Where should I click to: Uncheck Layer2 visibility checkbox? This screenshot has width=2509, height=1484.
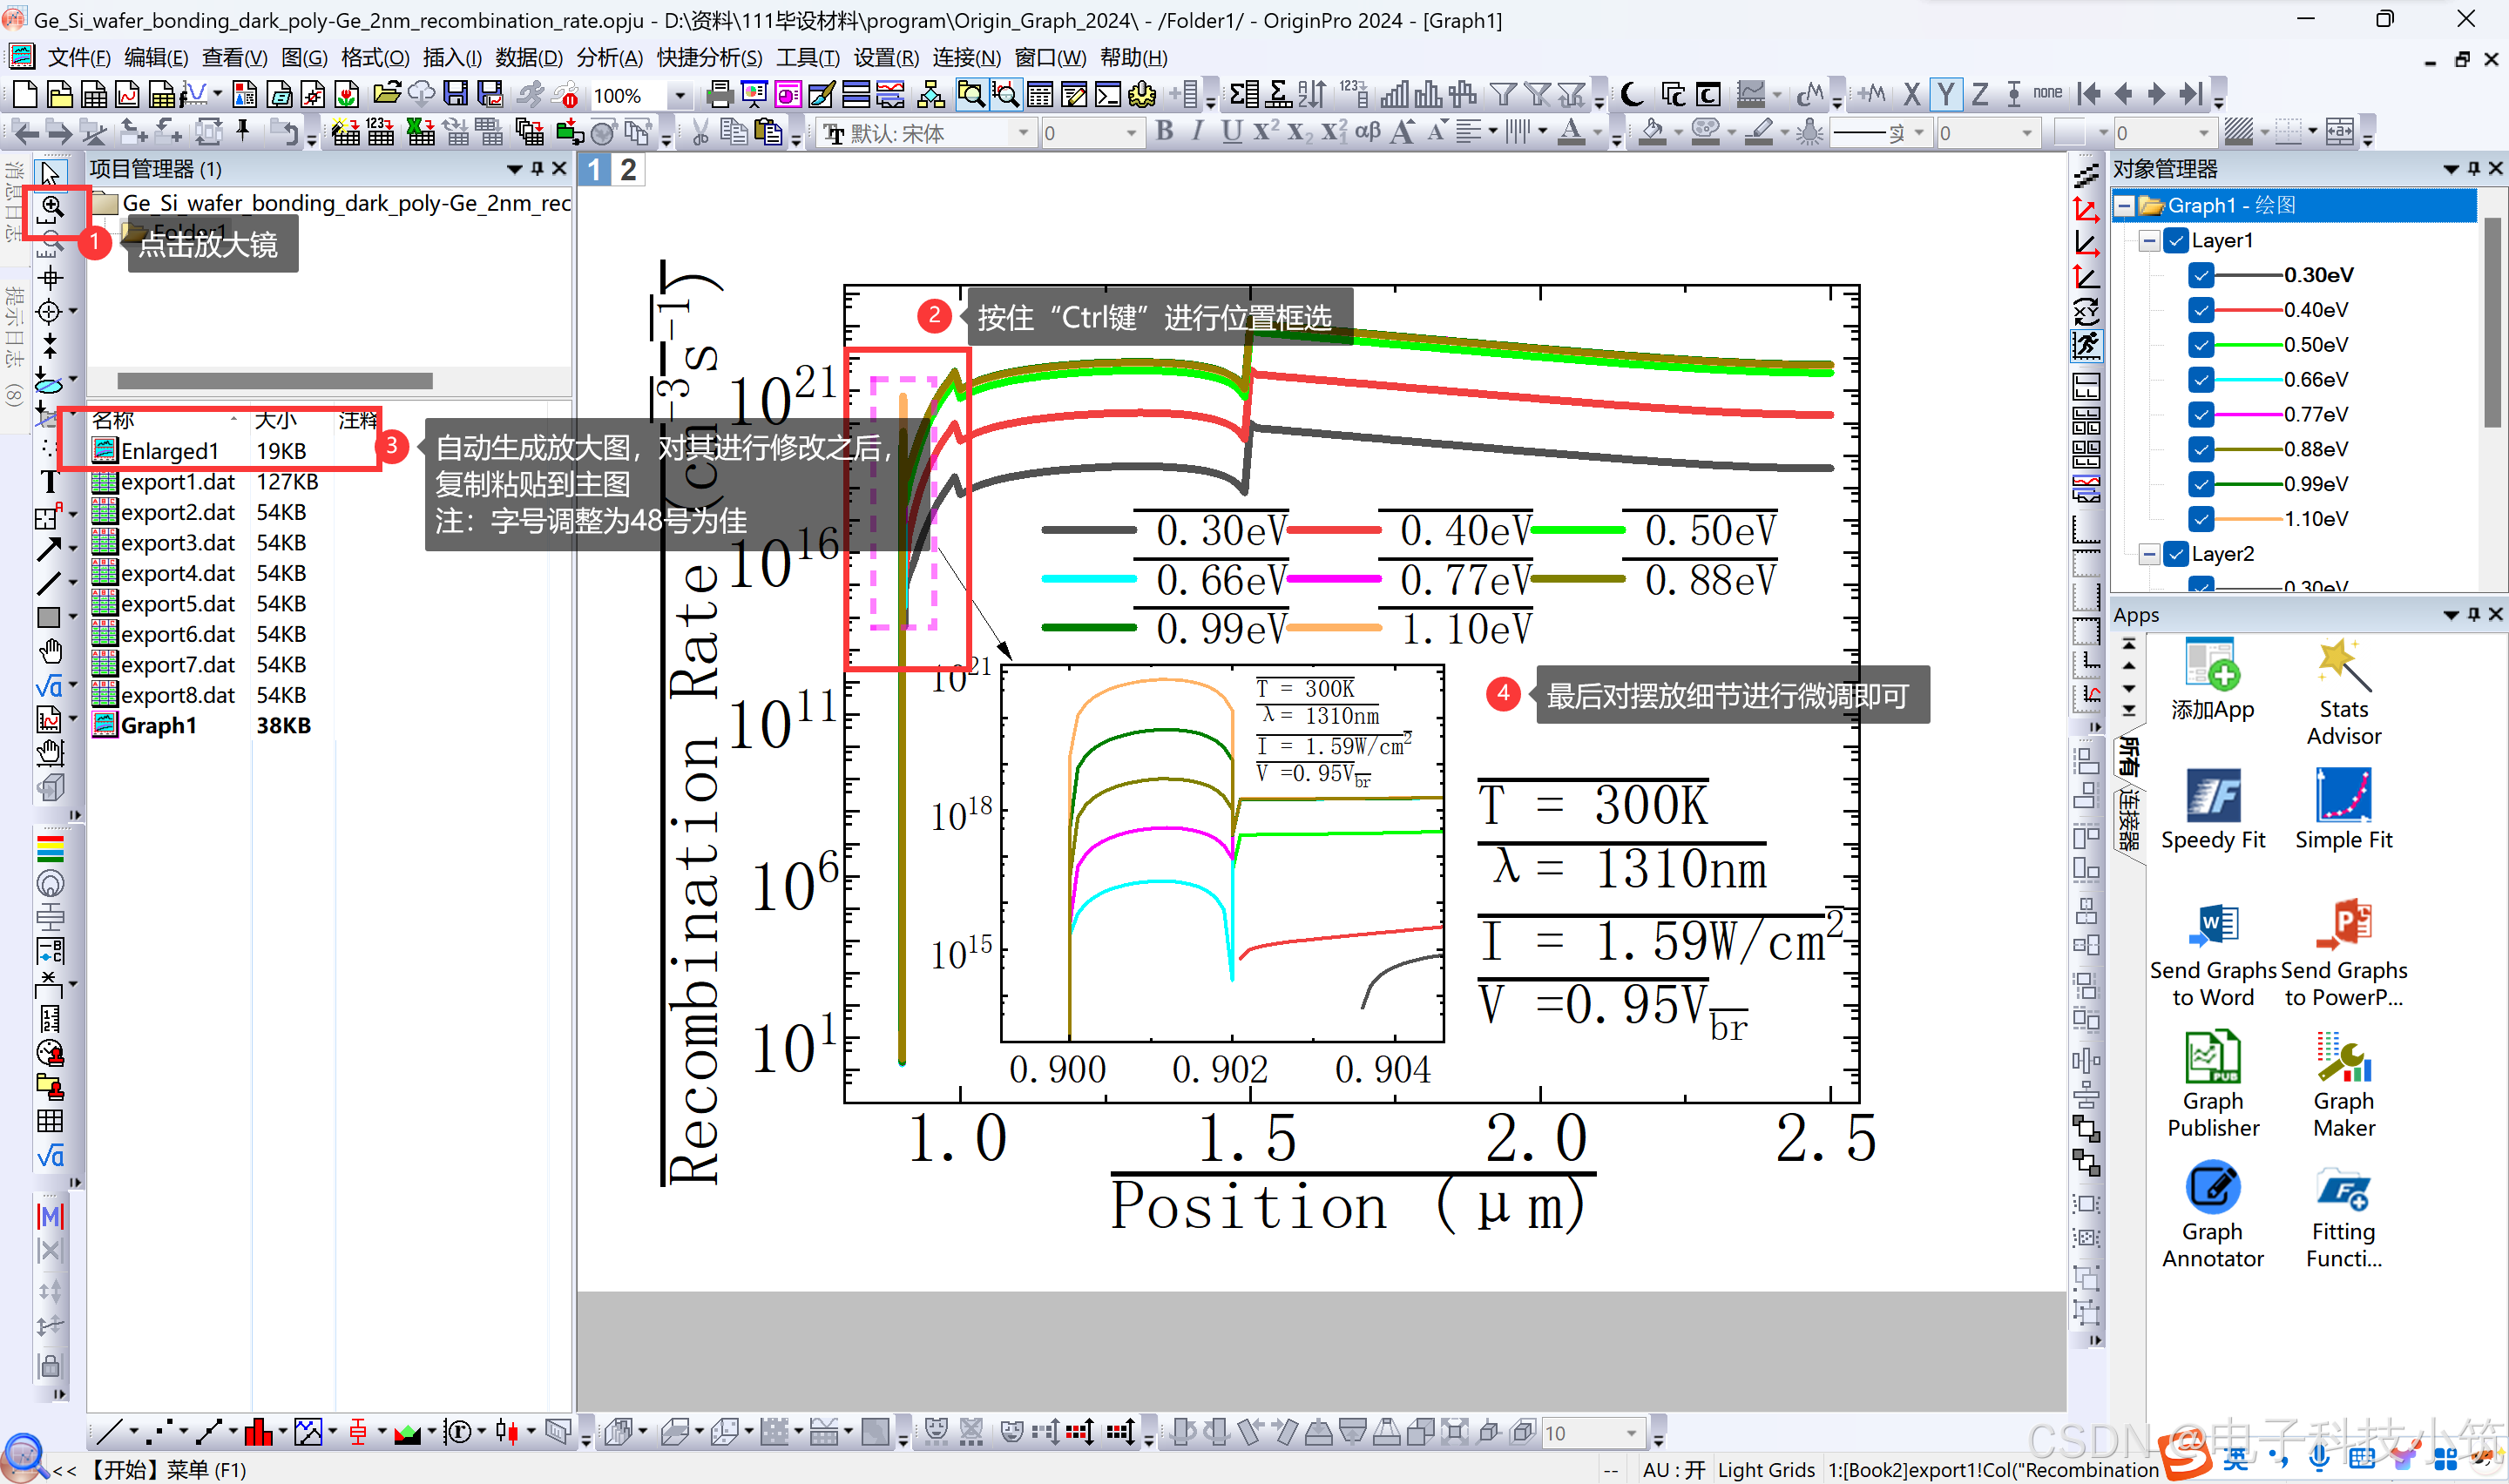[x=2175, y=554]
